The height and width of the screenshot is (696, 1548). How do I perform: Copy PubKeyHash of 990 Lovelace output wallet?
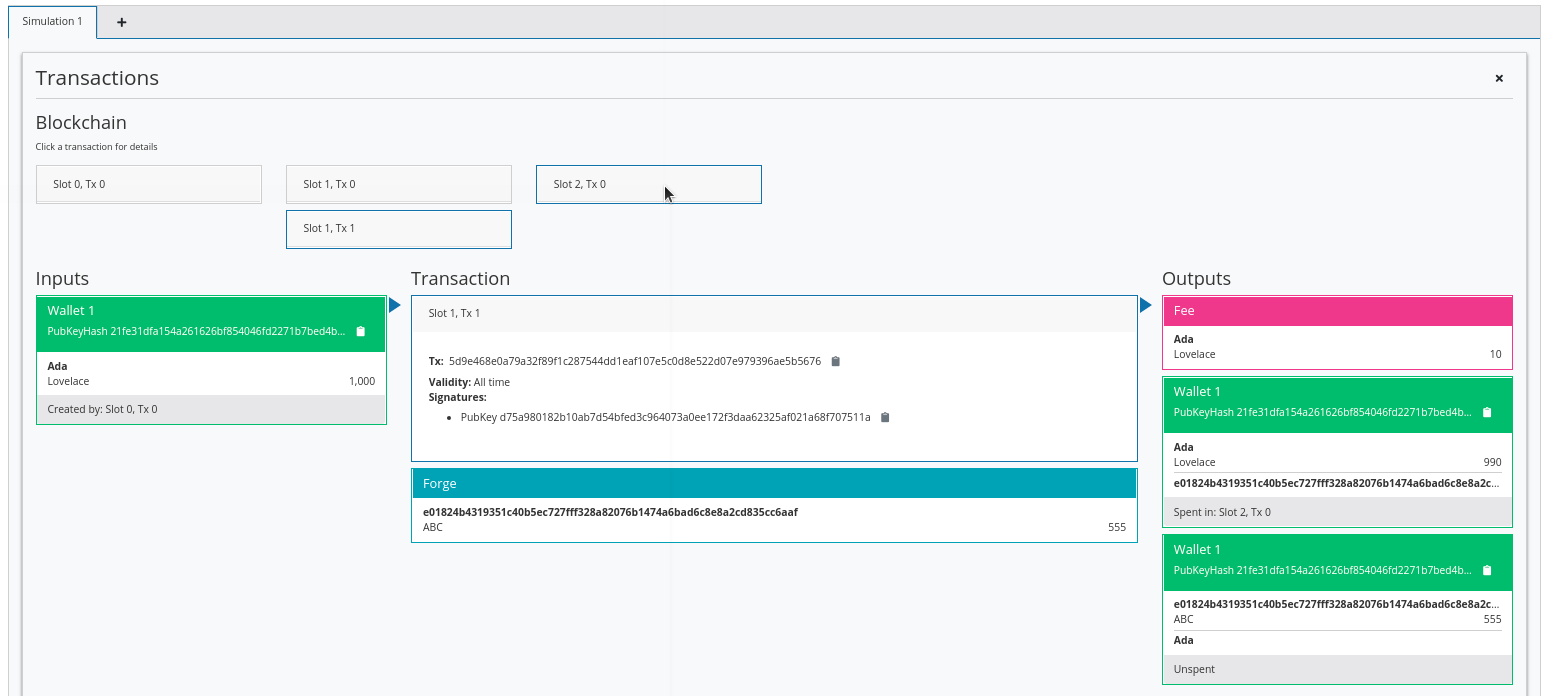(1487, 412)
